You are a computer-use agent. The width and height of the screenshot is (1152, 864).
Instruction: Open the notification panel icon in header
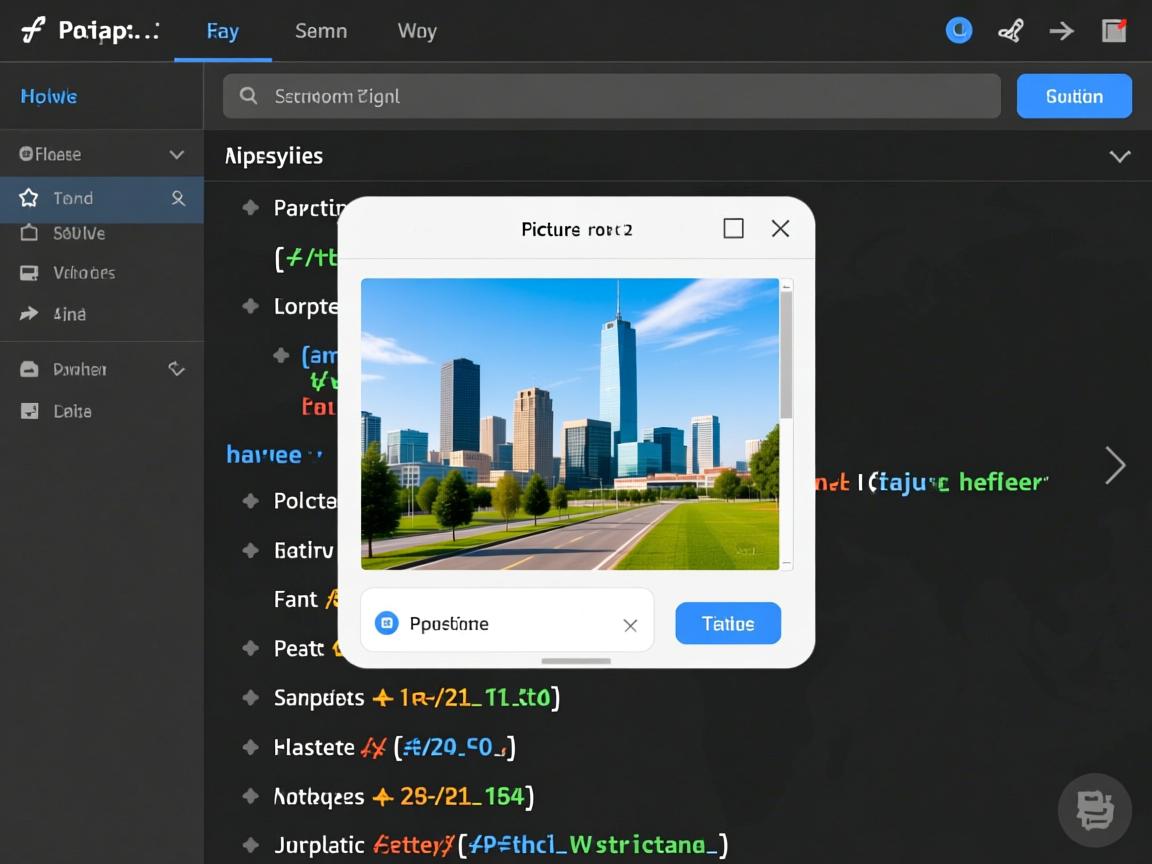(x=1114, y=31)
